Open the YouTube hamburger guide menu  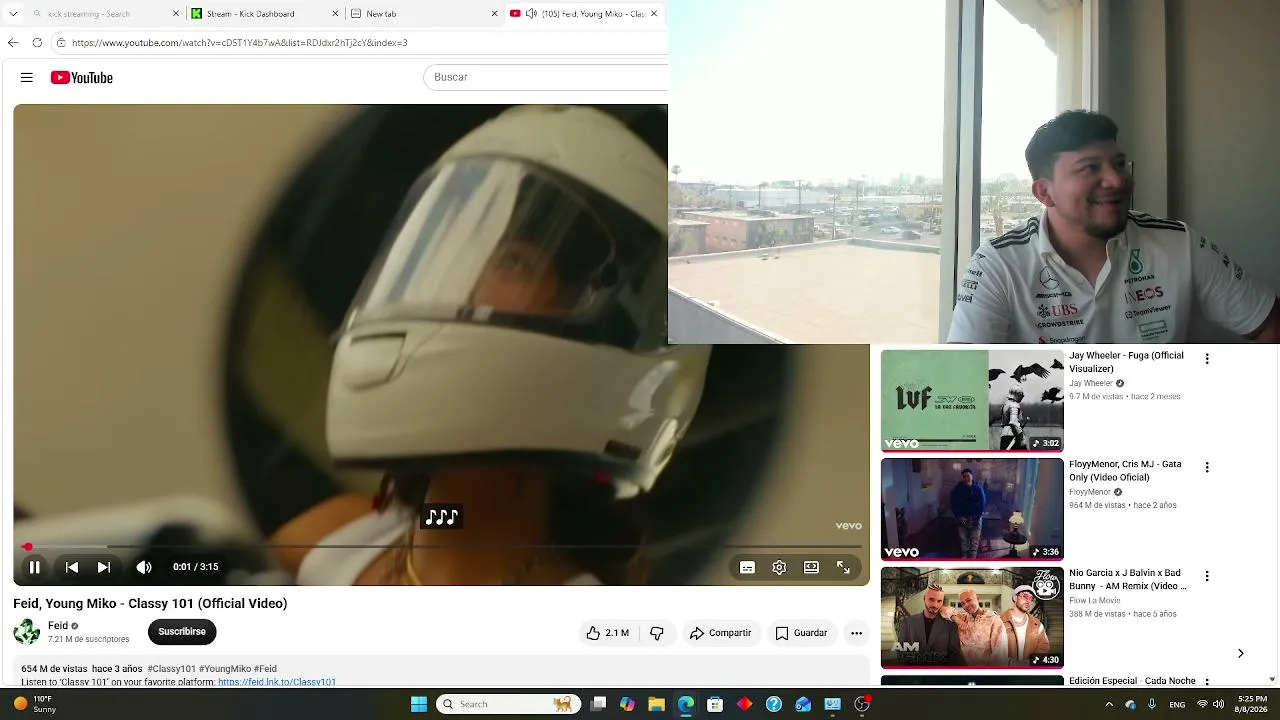click(x=27, y=77)
